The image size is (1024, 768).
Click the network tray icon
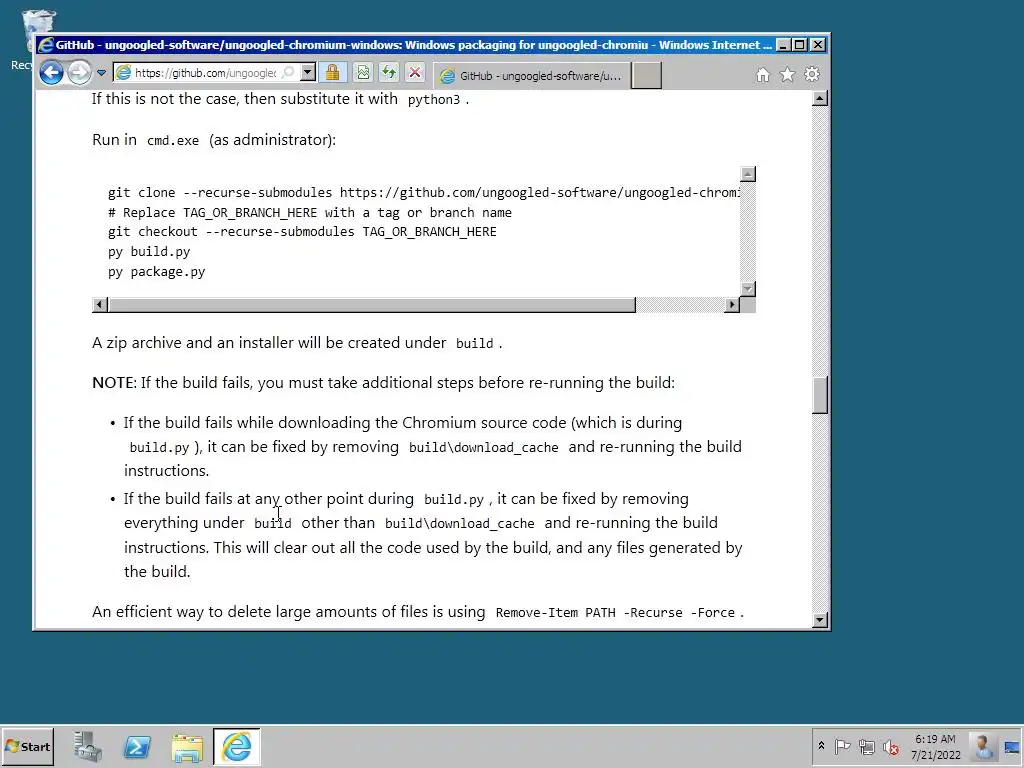click(867, 746)
